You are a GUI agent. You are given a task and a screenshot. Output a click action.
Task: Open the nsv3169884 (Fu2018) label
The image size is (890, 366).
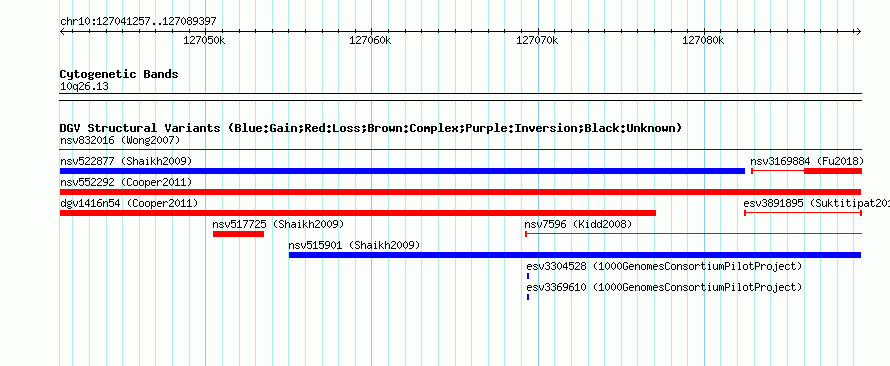tap(807, 161)
